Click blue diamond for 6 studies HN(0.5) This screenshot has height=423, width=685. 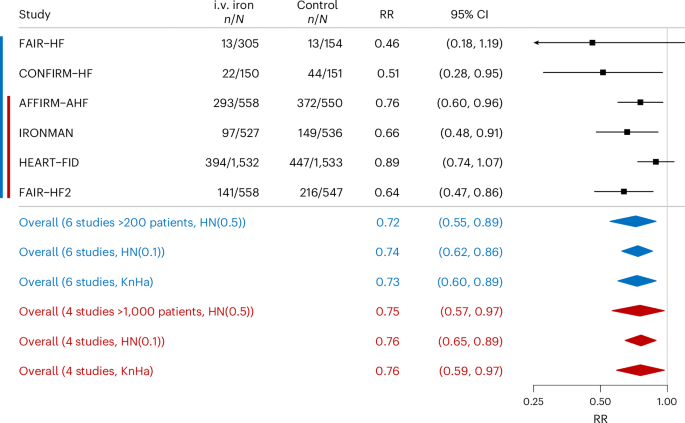tap(633, 222)
